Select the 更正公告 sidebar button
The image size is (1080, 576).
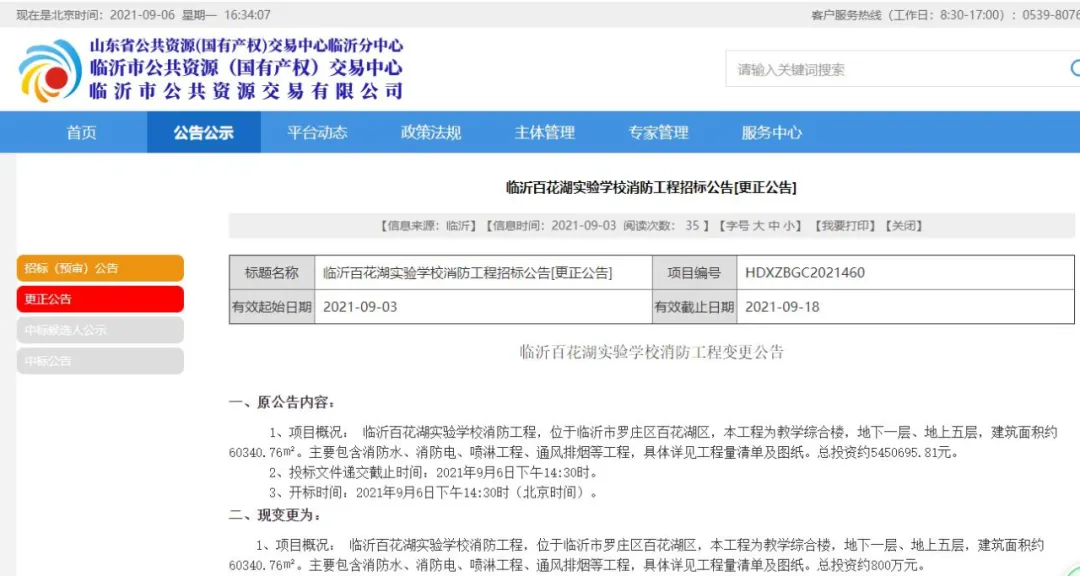point(101,299)
